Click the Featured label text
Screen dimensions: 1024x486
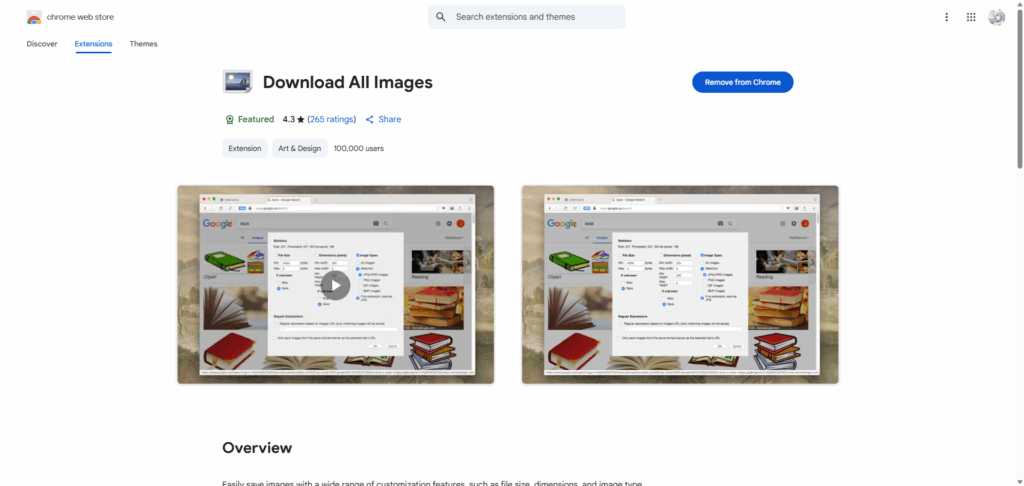[x=256, y=120]
